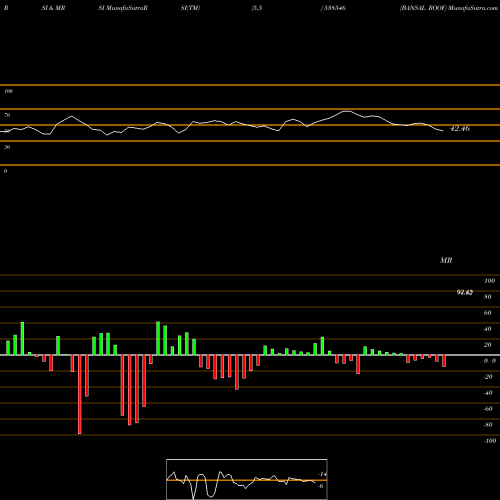The width and height of the screenshot is (500, 500).
Task: Click the 538546 stock code in header
Action: 334,8
